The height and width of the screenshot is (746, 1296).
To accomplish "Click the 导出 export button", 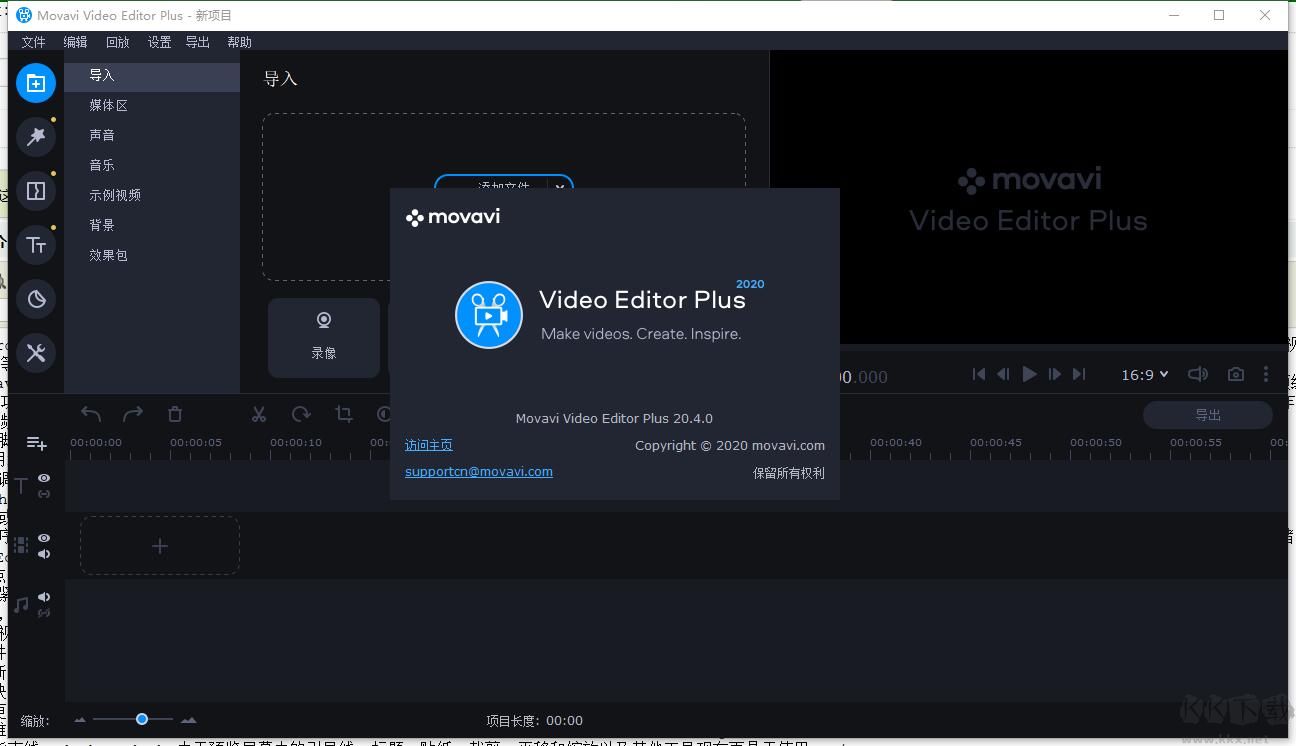I will (1207, 415).
